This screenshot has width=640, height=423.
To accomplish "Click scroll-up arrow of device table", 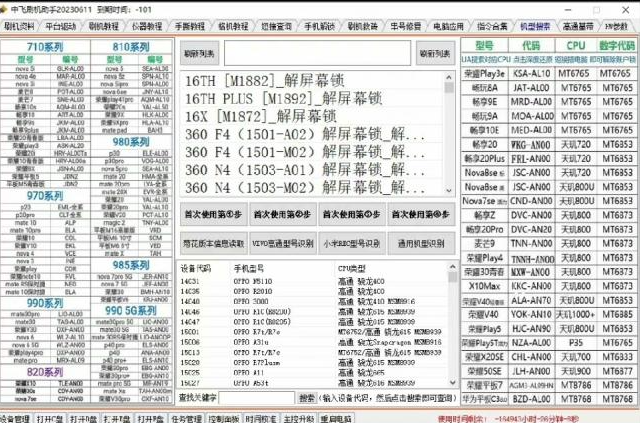I will [x=452, y=267].
